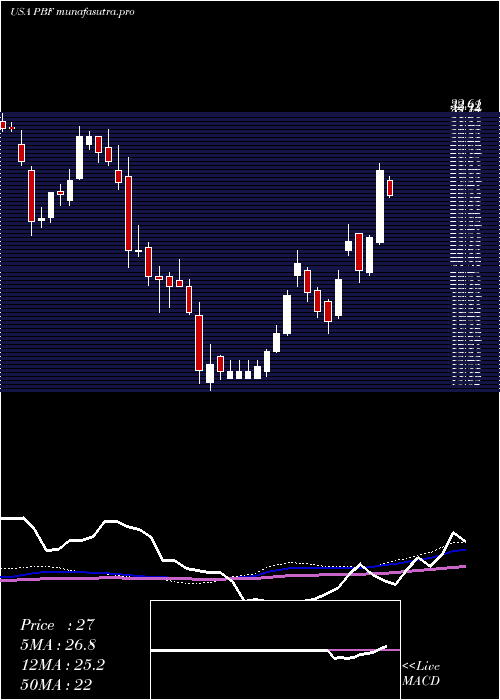Click the '12MA : 25.2' label
Screen dimensions: 500x700
click(x=63, y=665)
